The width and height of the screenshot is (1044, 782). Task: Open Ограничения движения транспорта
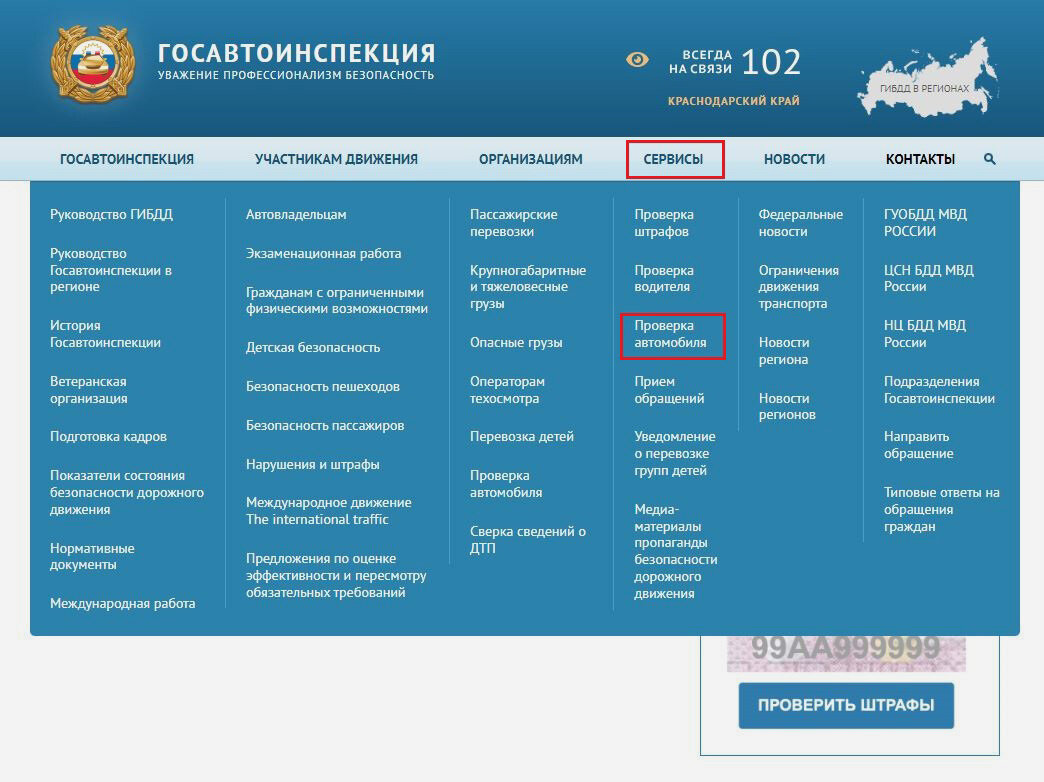pos(799,286)
